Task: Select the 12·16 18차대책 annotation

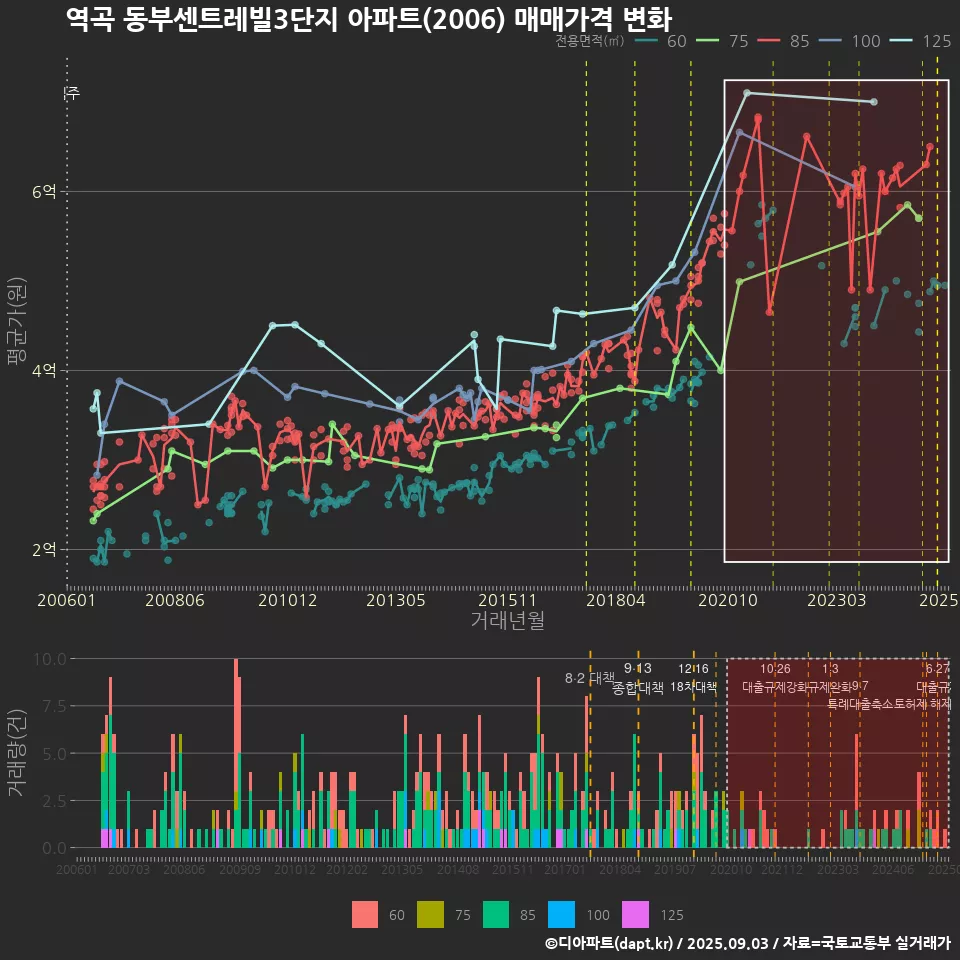Action: (x=693, y=678)
